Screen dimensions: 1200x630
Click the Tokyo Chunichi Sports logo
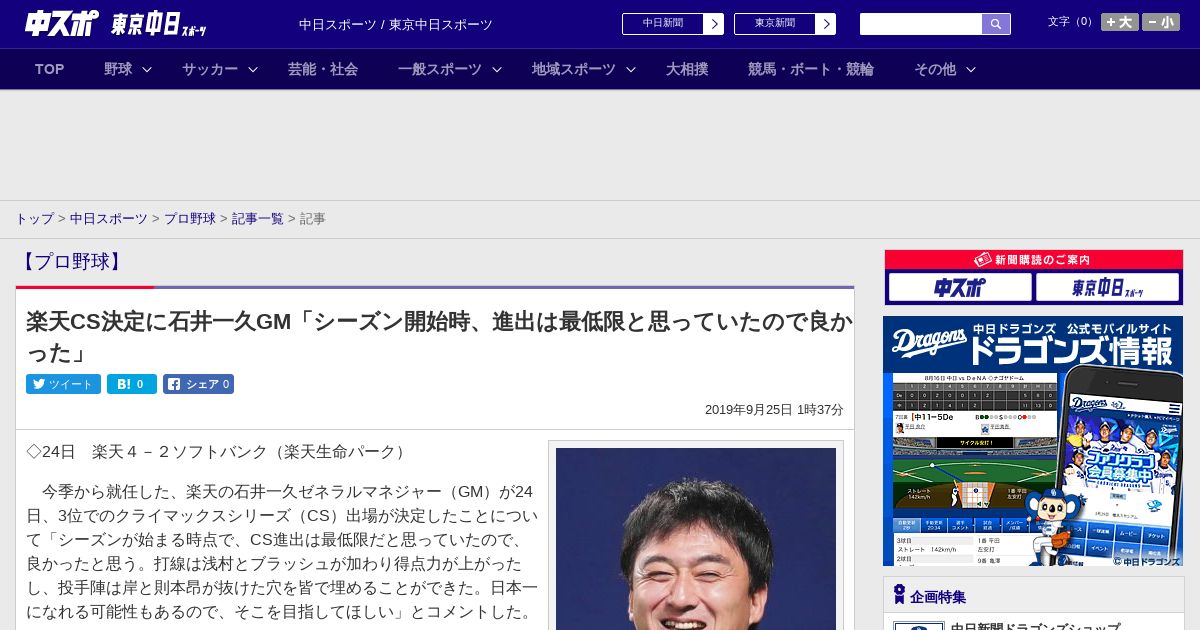159,24
